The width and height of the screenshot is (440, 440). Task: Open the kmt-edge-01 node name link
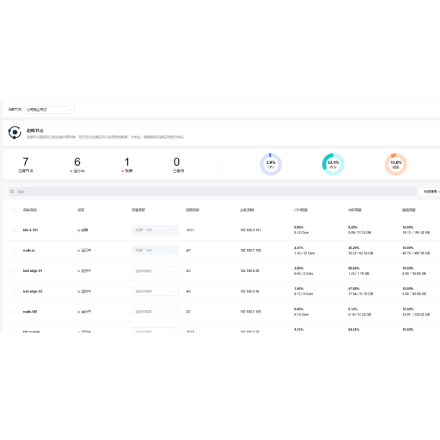click(32, 271)
